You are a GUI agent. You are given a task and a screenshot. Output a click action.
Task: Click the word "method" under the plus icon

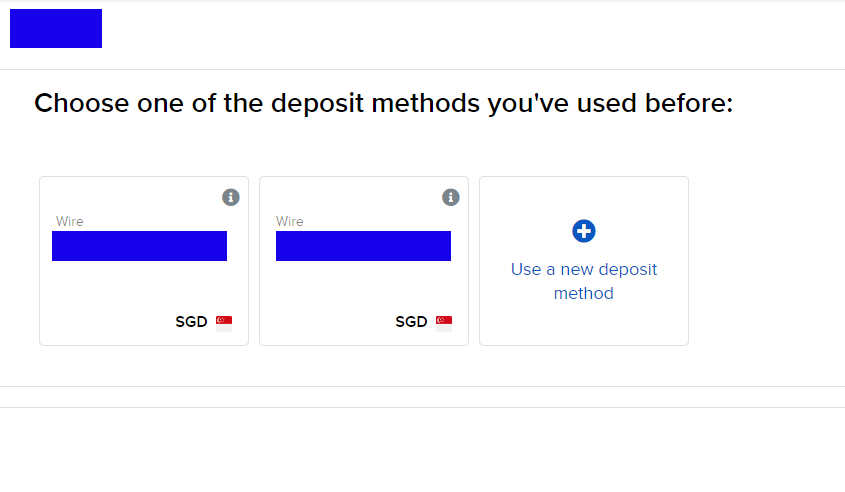584,294
